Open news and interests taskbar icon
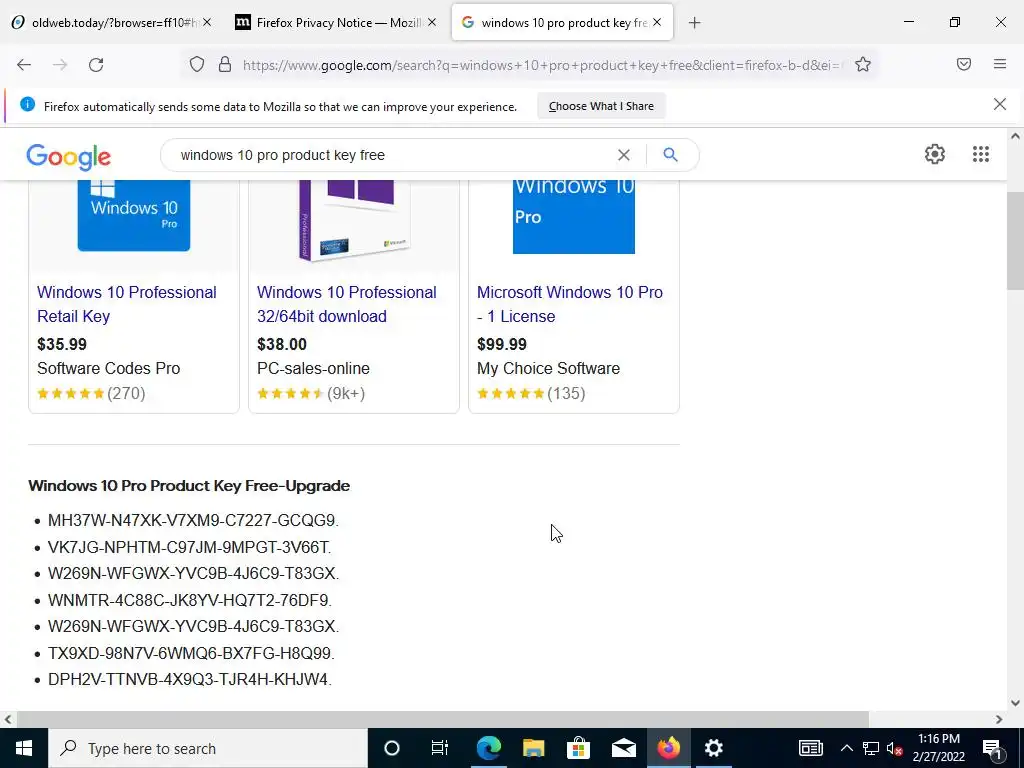Screen dimensions: 1024x768 810,748
